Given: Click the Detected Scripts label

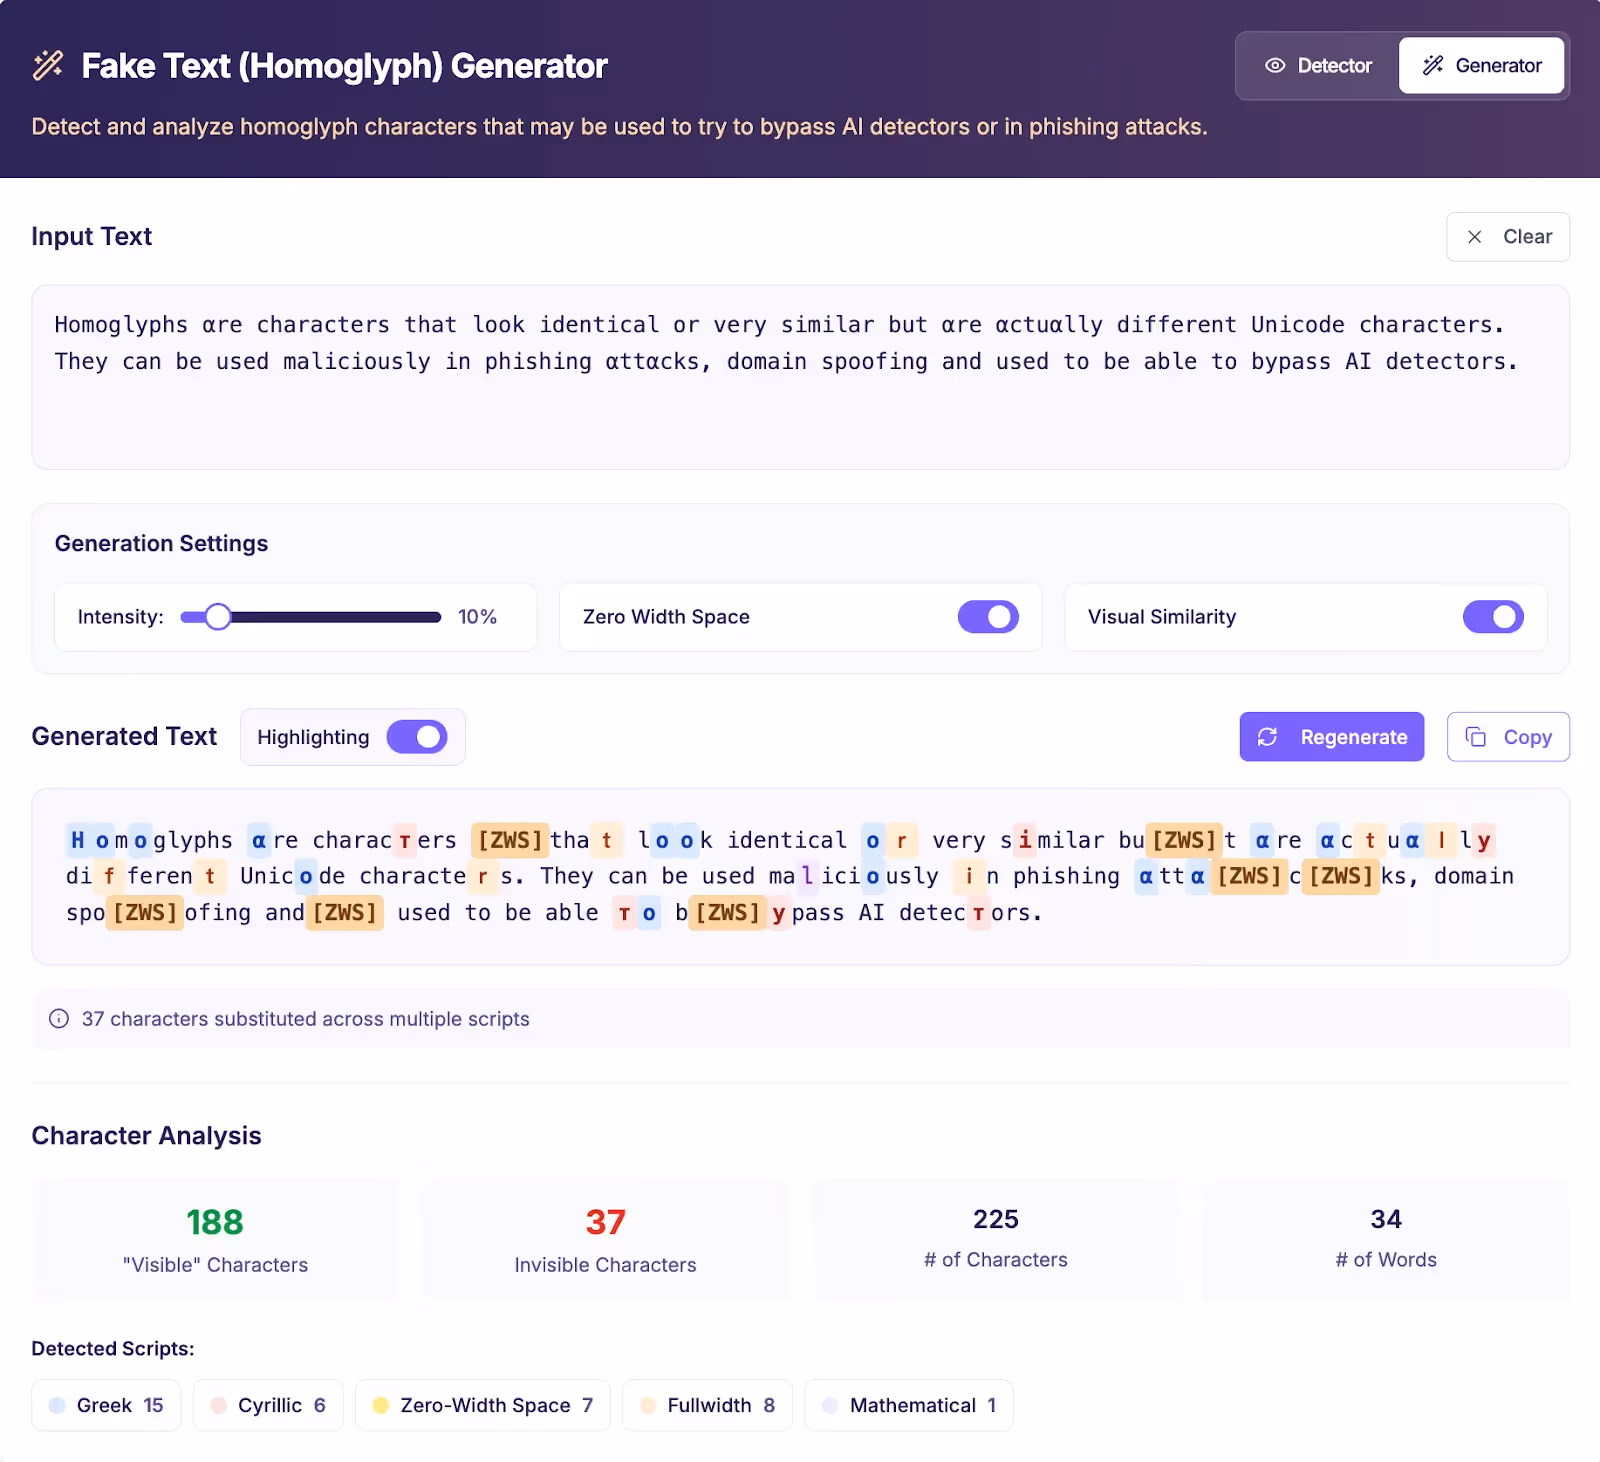Looking at the screenshot, I should coord(113,1348).
